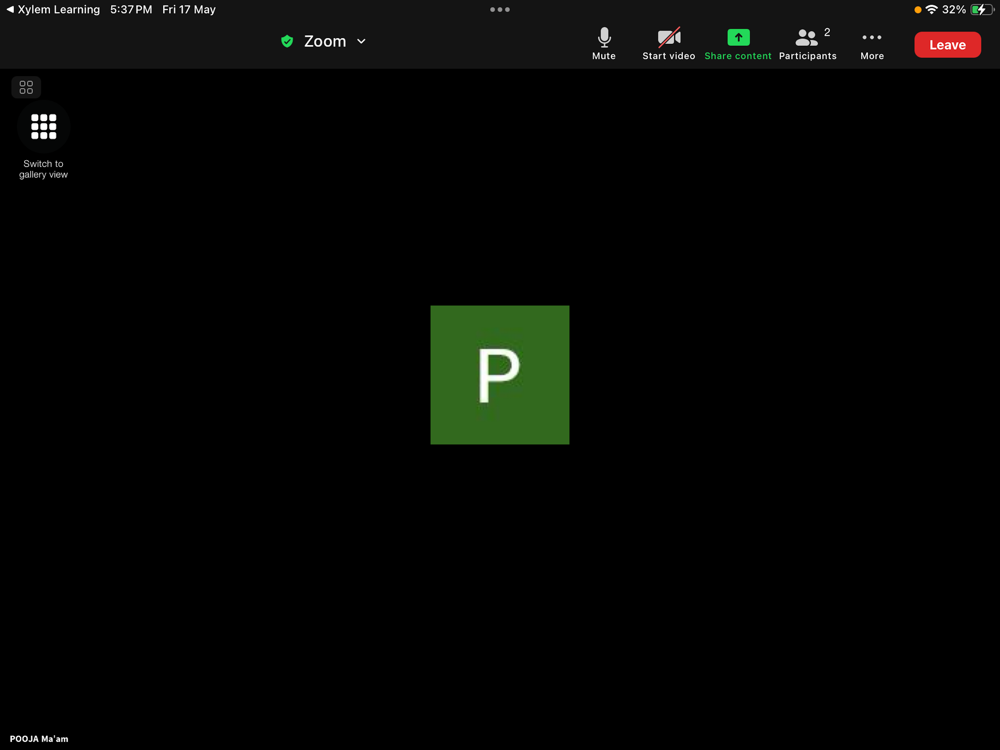Tap the Share content label
This screenshot has height=750, width=1000.
pos(737,56)
